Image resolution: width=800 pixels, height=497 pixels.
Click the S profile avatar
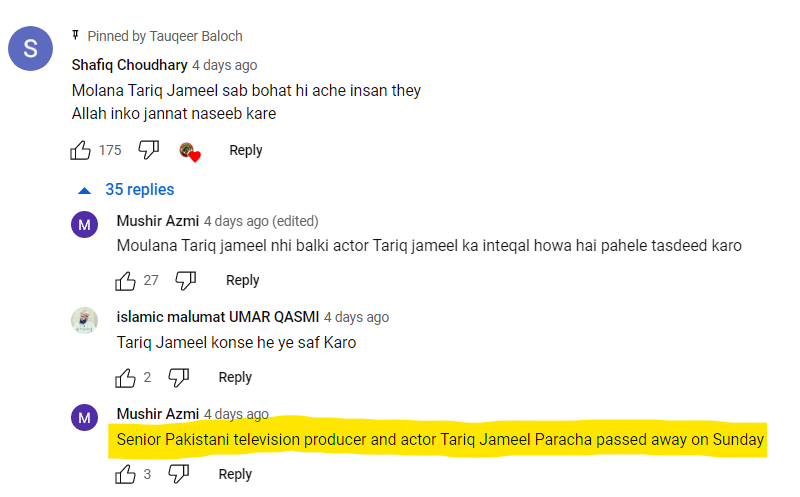30,48
